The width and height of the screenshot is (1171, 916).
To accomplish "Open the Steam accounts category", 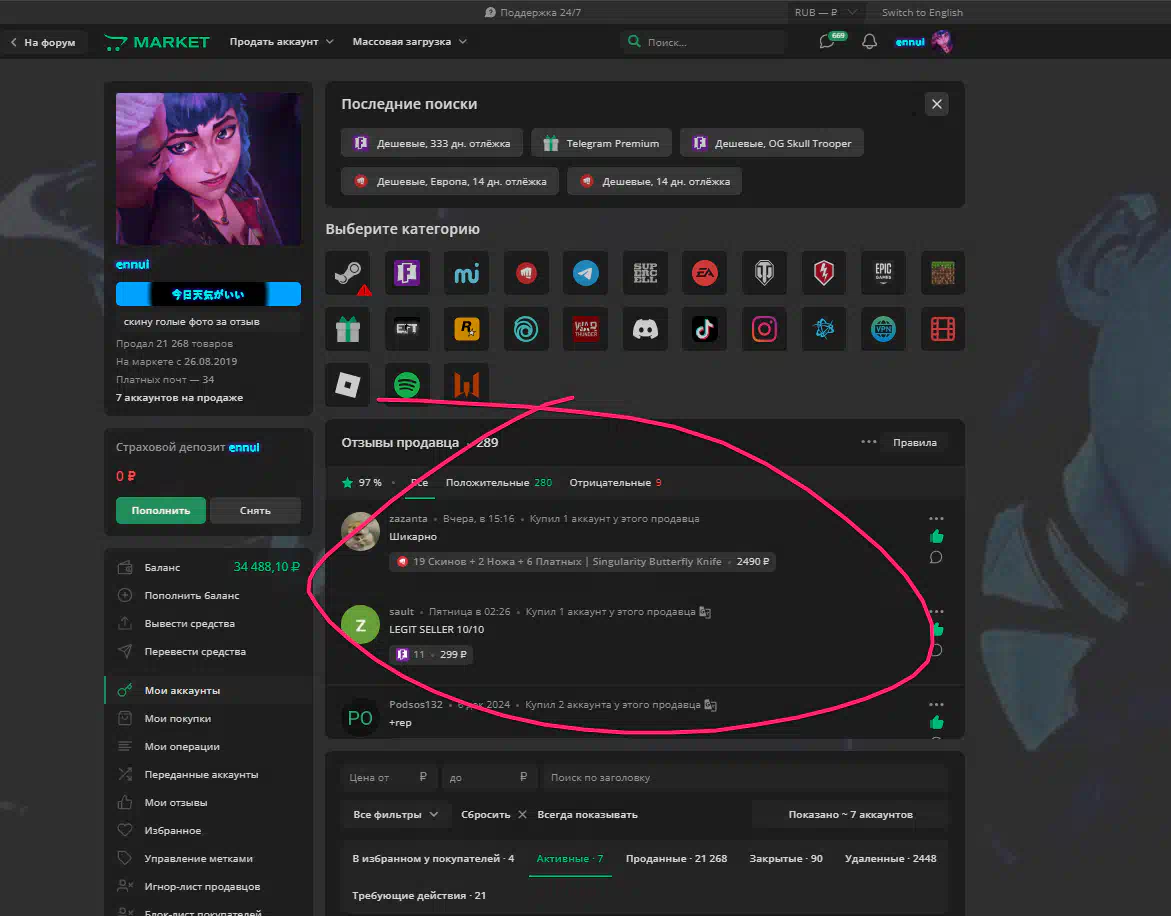I will point(347,273).
